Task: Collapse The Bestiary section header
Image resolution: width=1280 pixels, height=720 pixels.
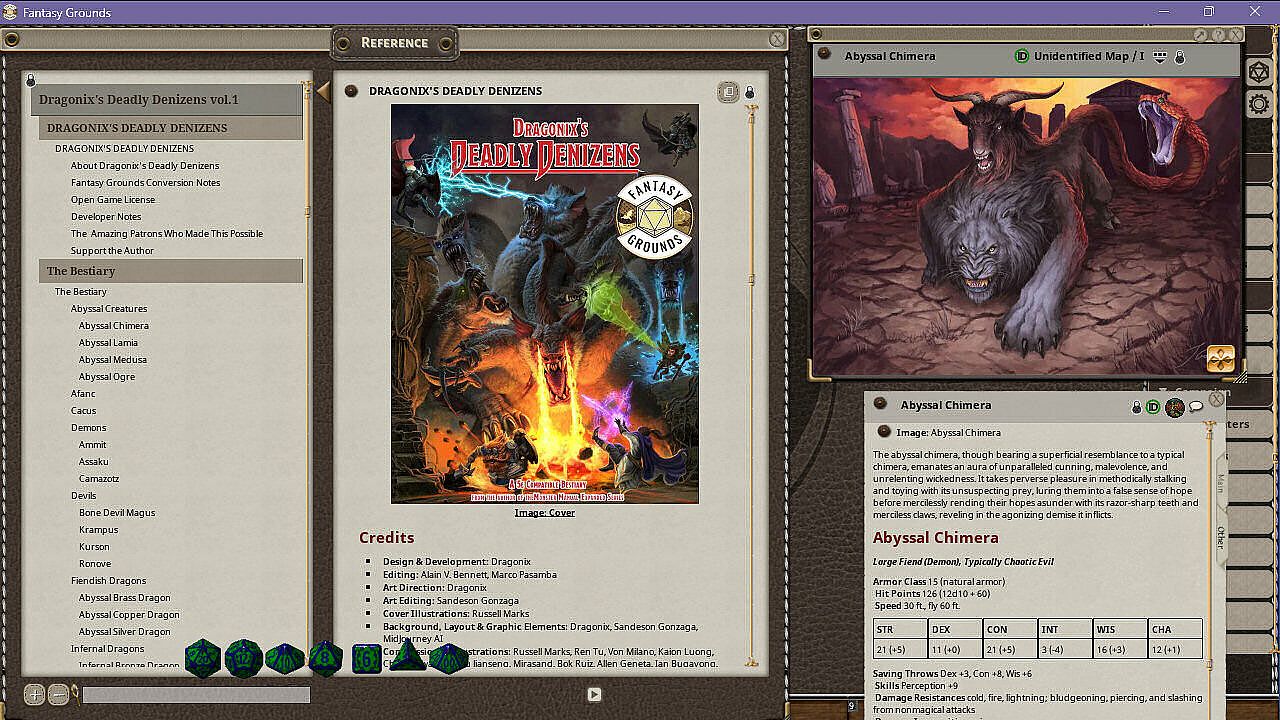Action: [171, 271]
